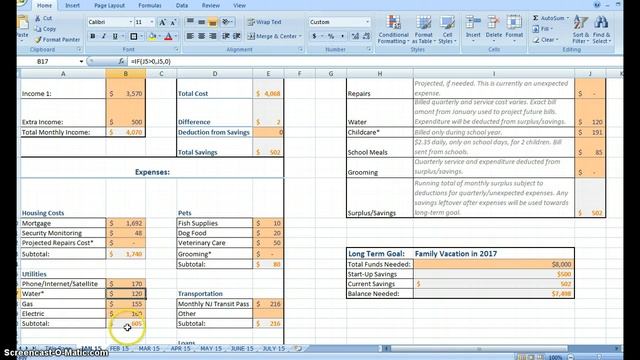
Task: Click Decrease Indent icon
Action: [x=225, y=36]
